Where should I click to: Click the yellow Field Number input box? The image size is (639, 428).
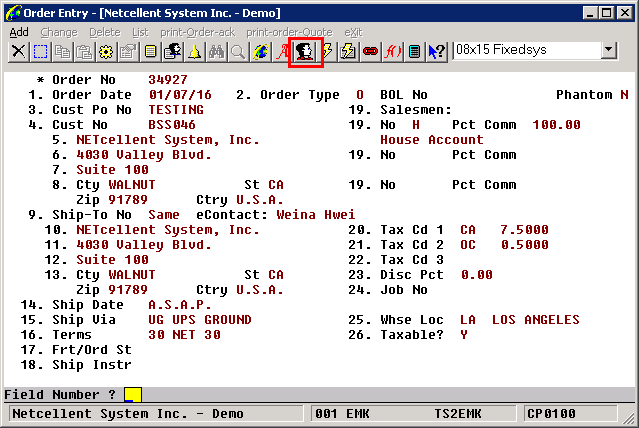tap(133, 395)
